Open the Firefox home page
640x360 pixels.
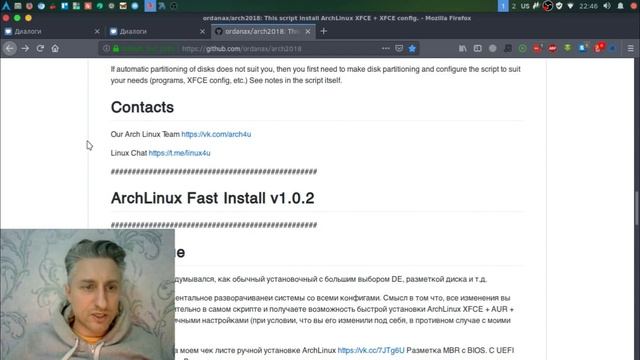coord(55,49)
